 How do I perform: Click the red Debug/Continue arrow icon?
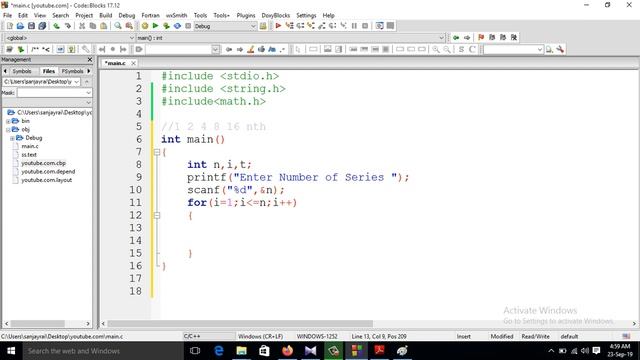(x=278, y=26)
